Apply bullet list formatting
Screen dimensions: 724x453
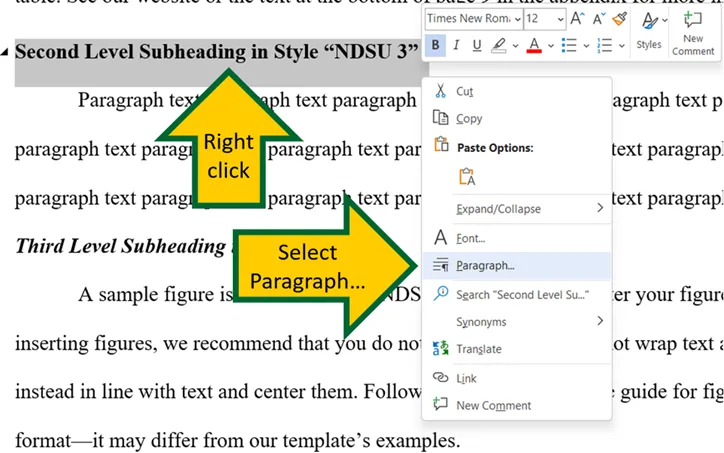coord(568,45)
